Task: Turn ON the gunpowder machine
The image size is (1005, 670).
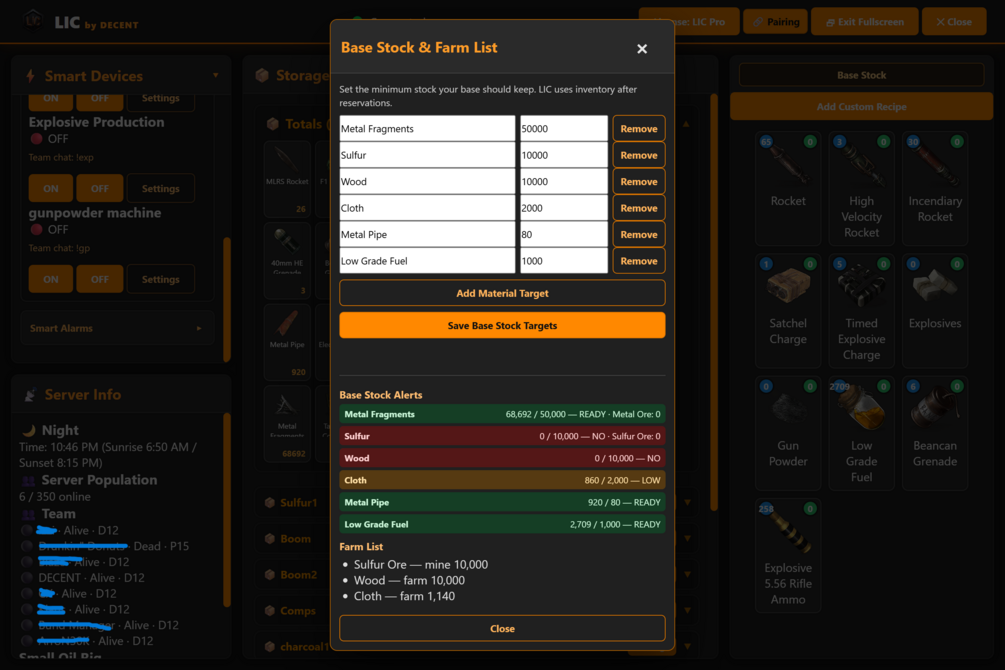Action: [51, 280]
